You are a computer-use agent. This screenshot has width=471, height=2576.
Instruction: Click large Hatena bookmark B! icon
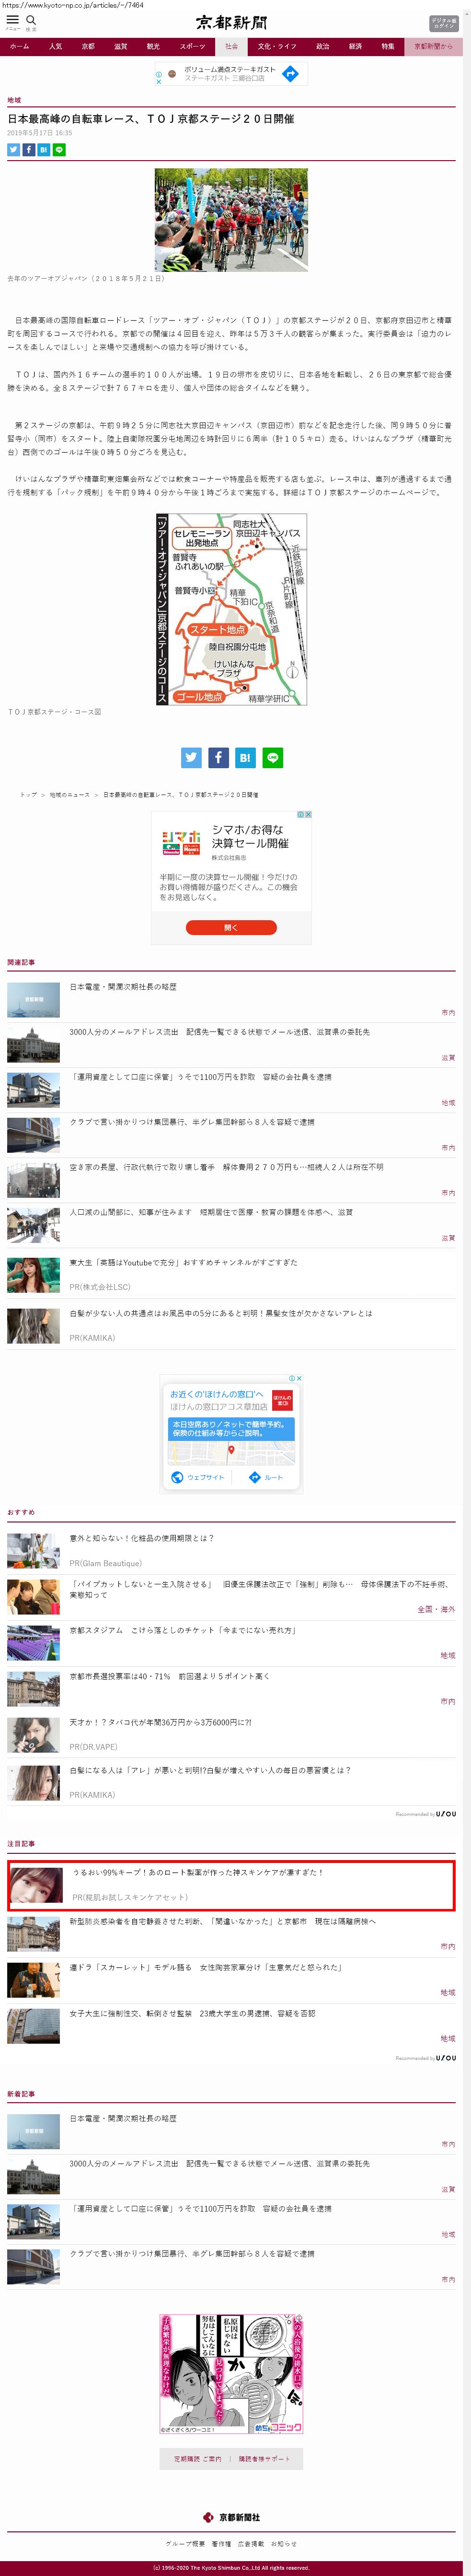click(245, 758)
